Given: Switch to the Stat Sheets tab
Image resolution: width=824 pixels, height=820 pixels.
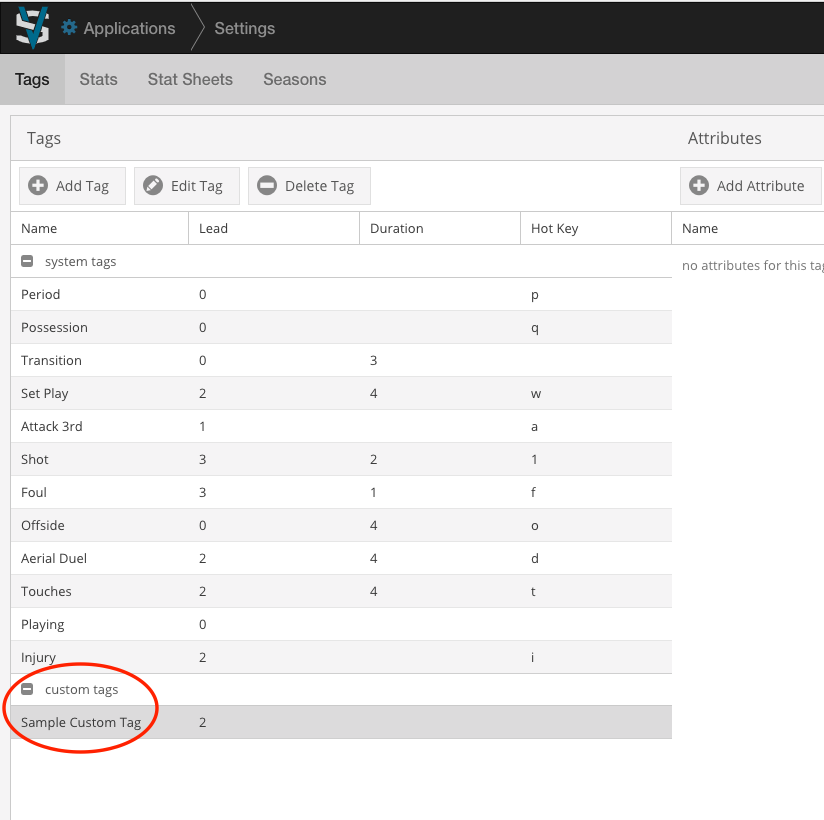Looking at the screenshot, I should (190, 80).
